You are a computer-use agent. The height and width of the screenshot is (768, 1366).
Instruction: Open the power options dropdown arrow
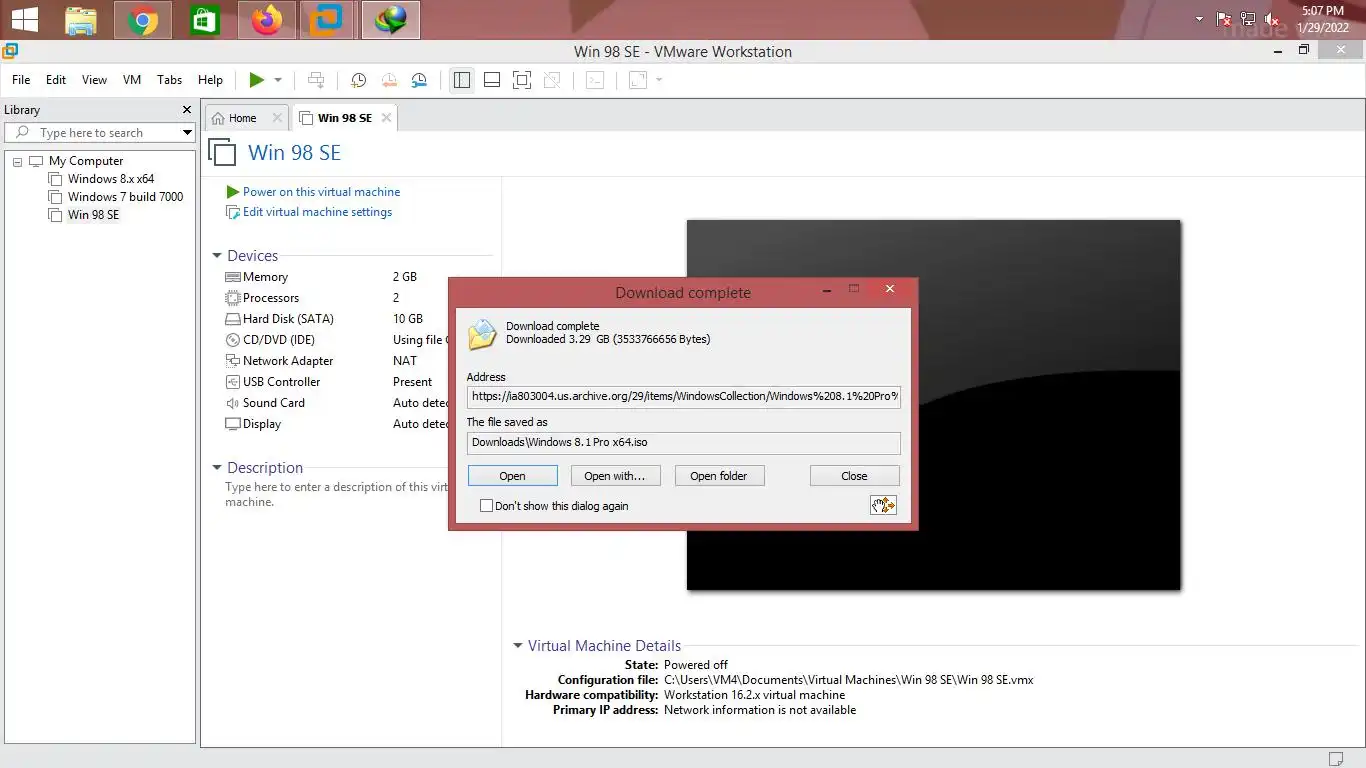pyautogui.click(x=278, y=80)
